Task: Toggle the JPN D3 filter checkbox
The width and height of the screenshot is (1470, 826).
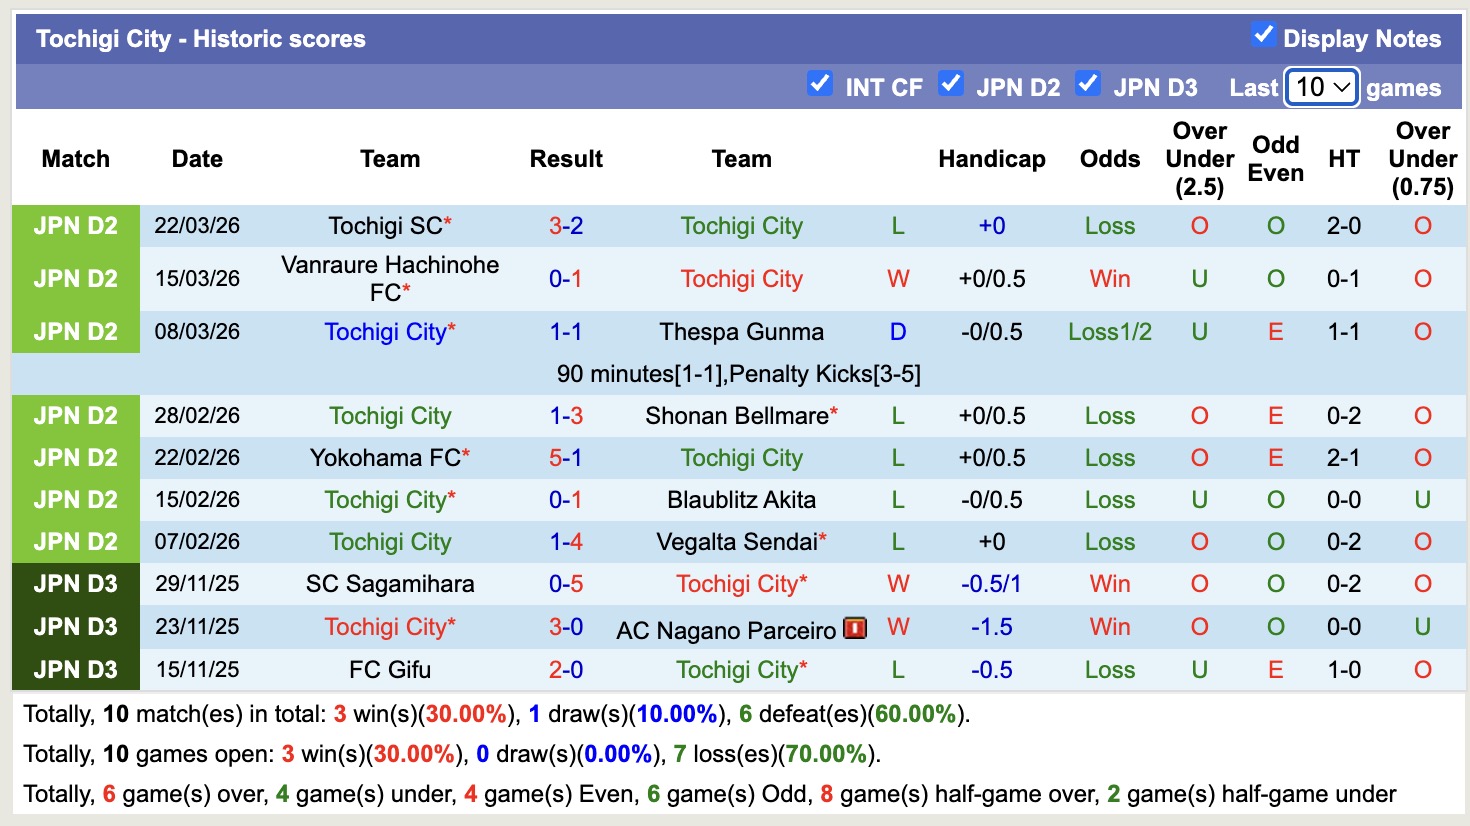Action: (1088, 84)
